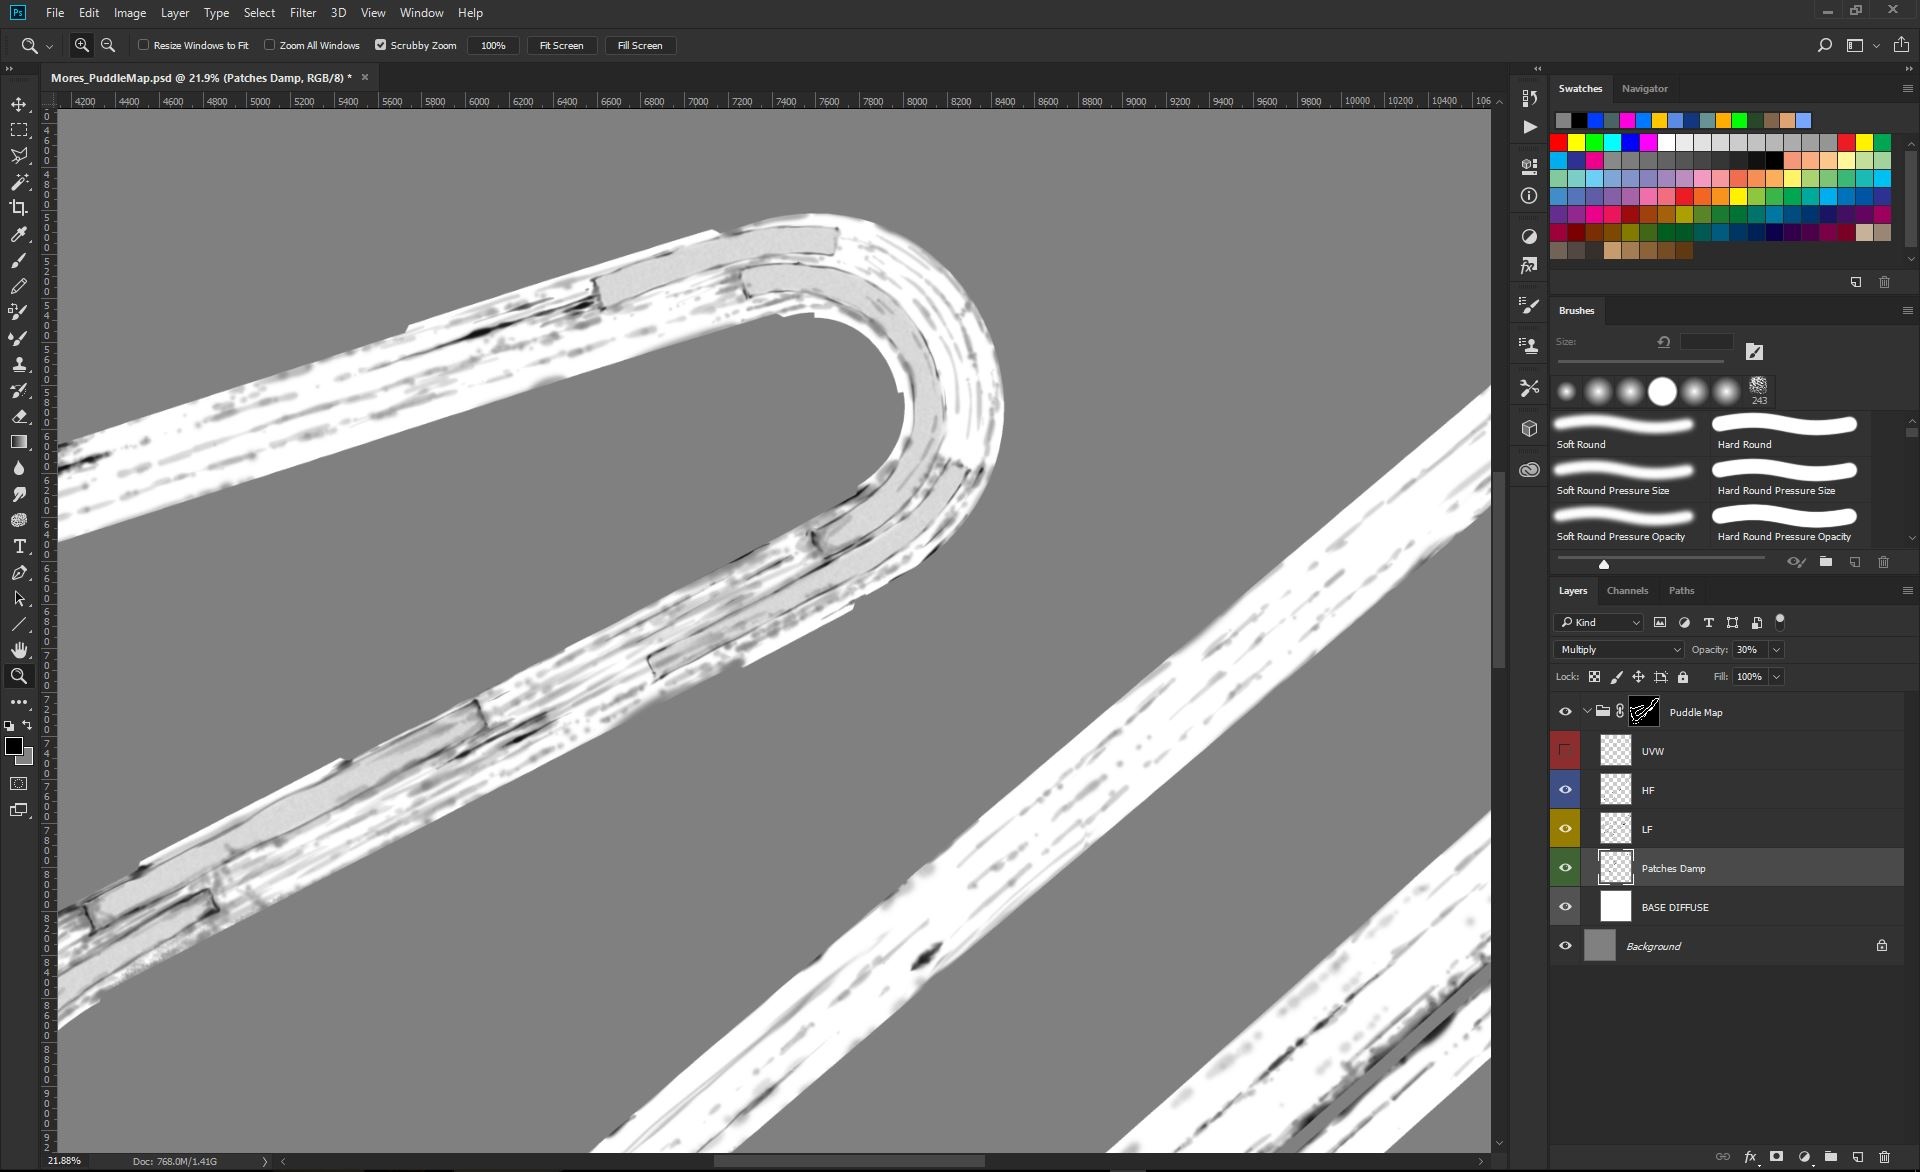Collapse the Puddle Map group
1920x1172 pixels.
[1587, 712]
